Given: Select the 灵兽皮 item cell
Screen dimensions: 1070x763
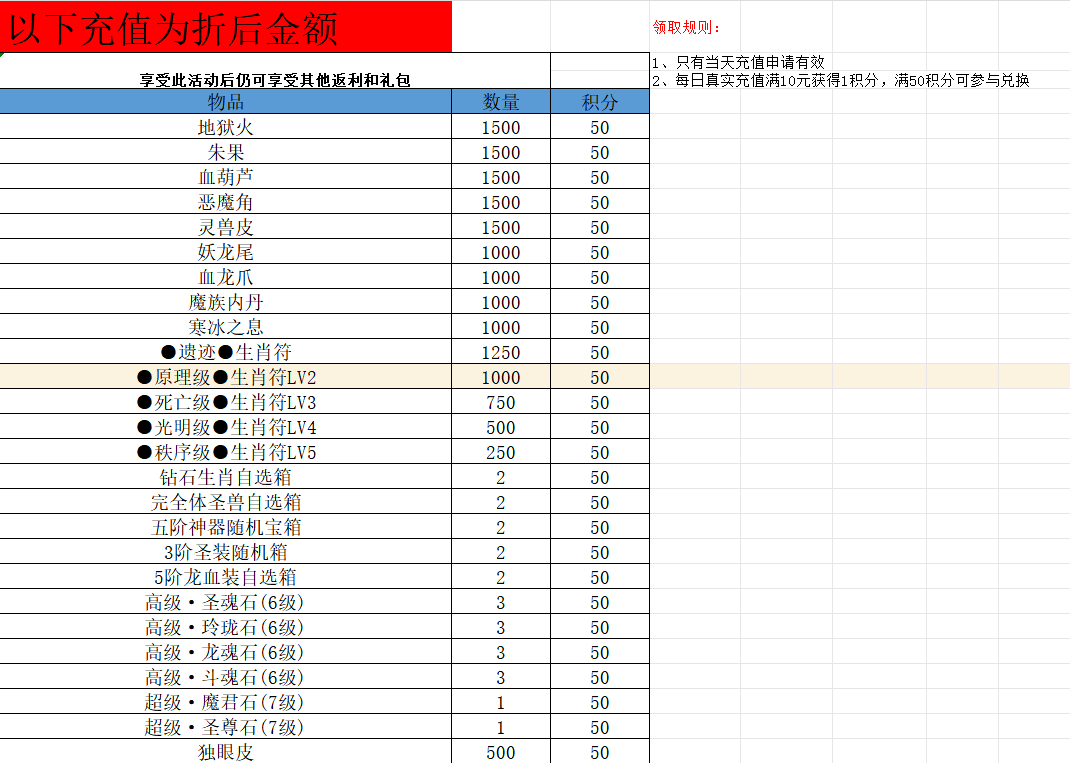Looking at the screenshot, I should tap(225, 227).
